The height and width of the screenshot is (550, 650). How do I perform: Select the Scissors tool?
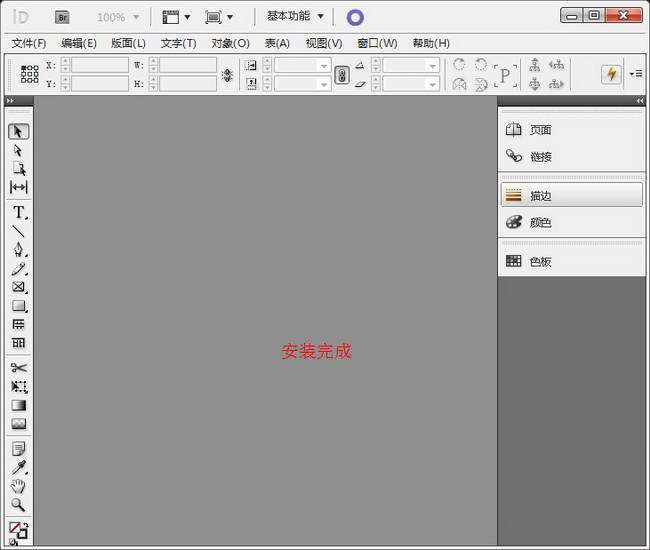pyautogui.click(x=18, y=368)
